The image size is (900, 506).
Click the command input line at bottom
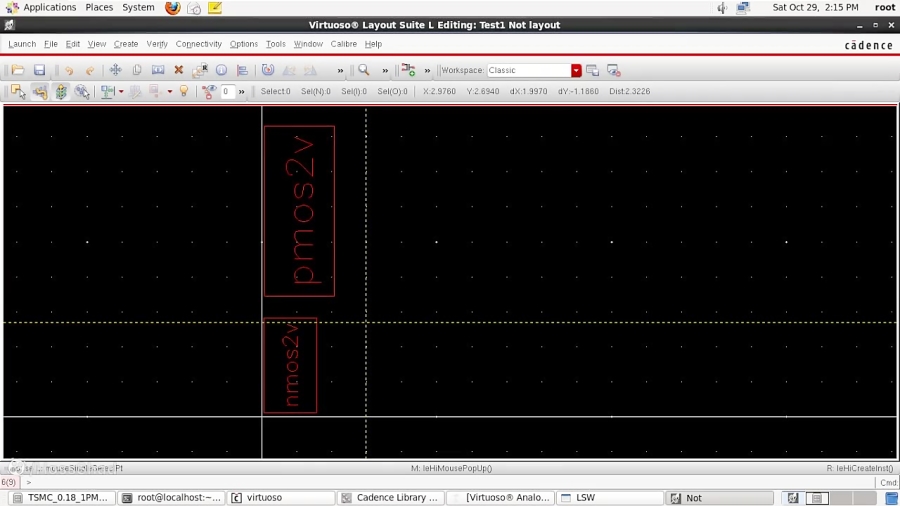451,482
